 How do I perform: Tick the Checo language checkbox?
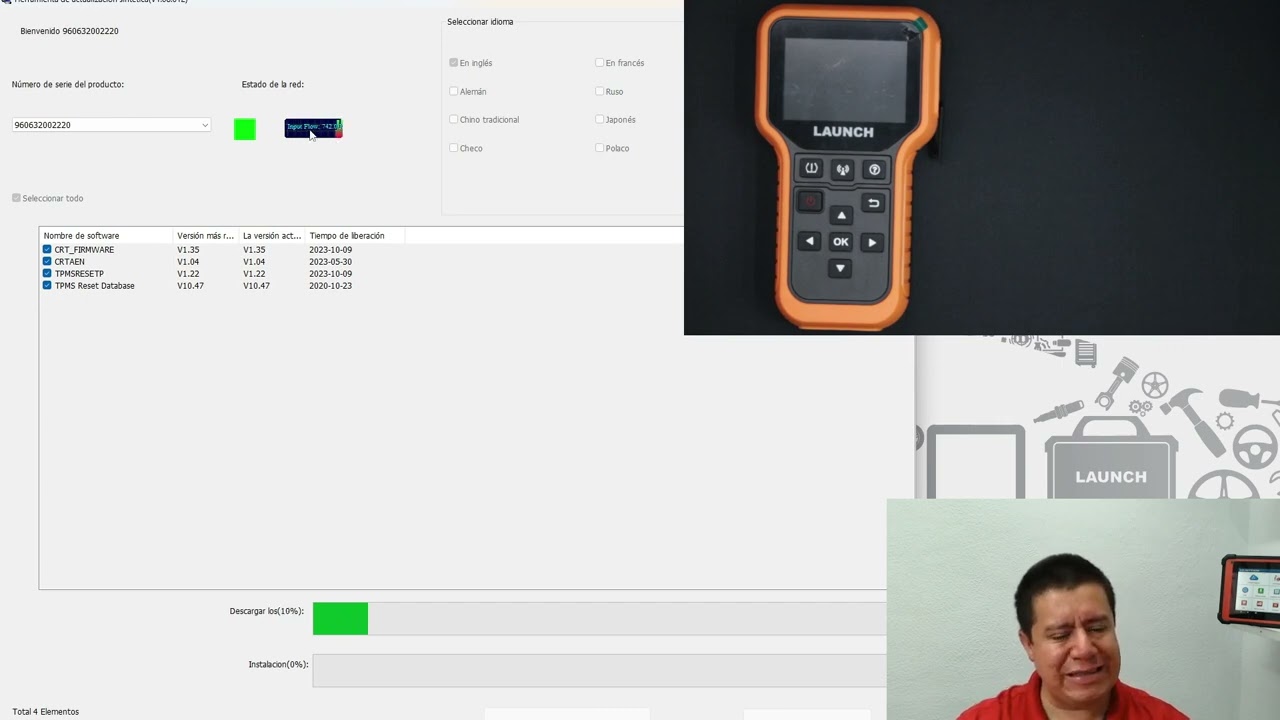click(x=454, y=148)
